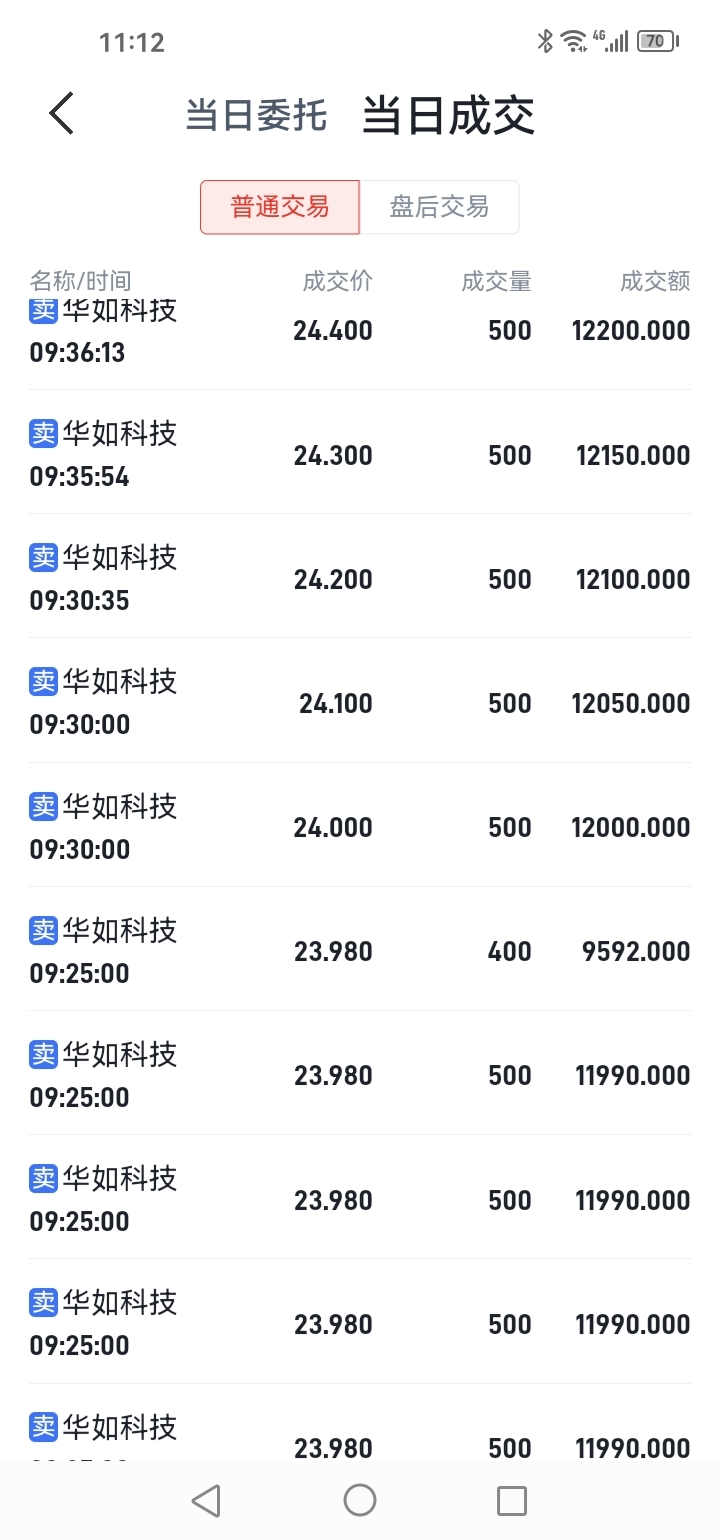Tap the sell badge on 09:35:54 trade
The height and width of the screenshot is (1540, 720).
coord(44,433)
